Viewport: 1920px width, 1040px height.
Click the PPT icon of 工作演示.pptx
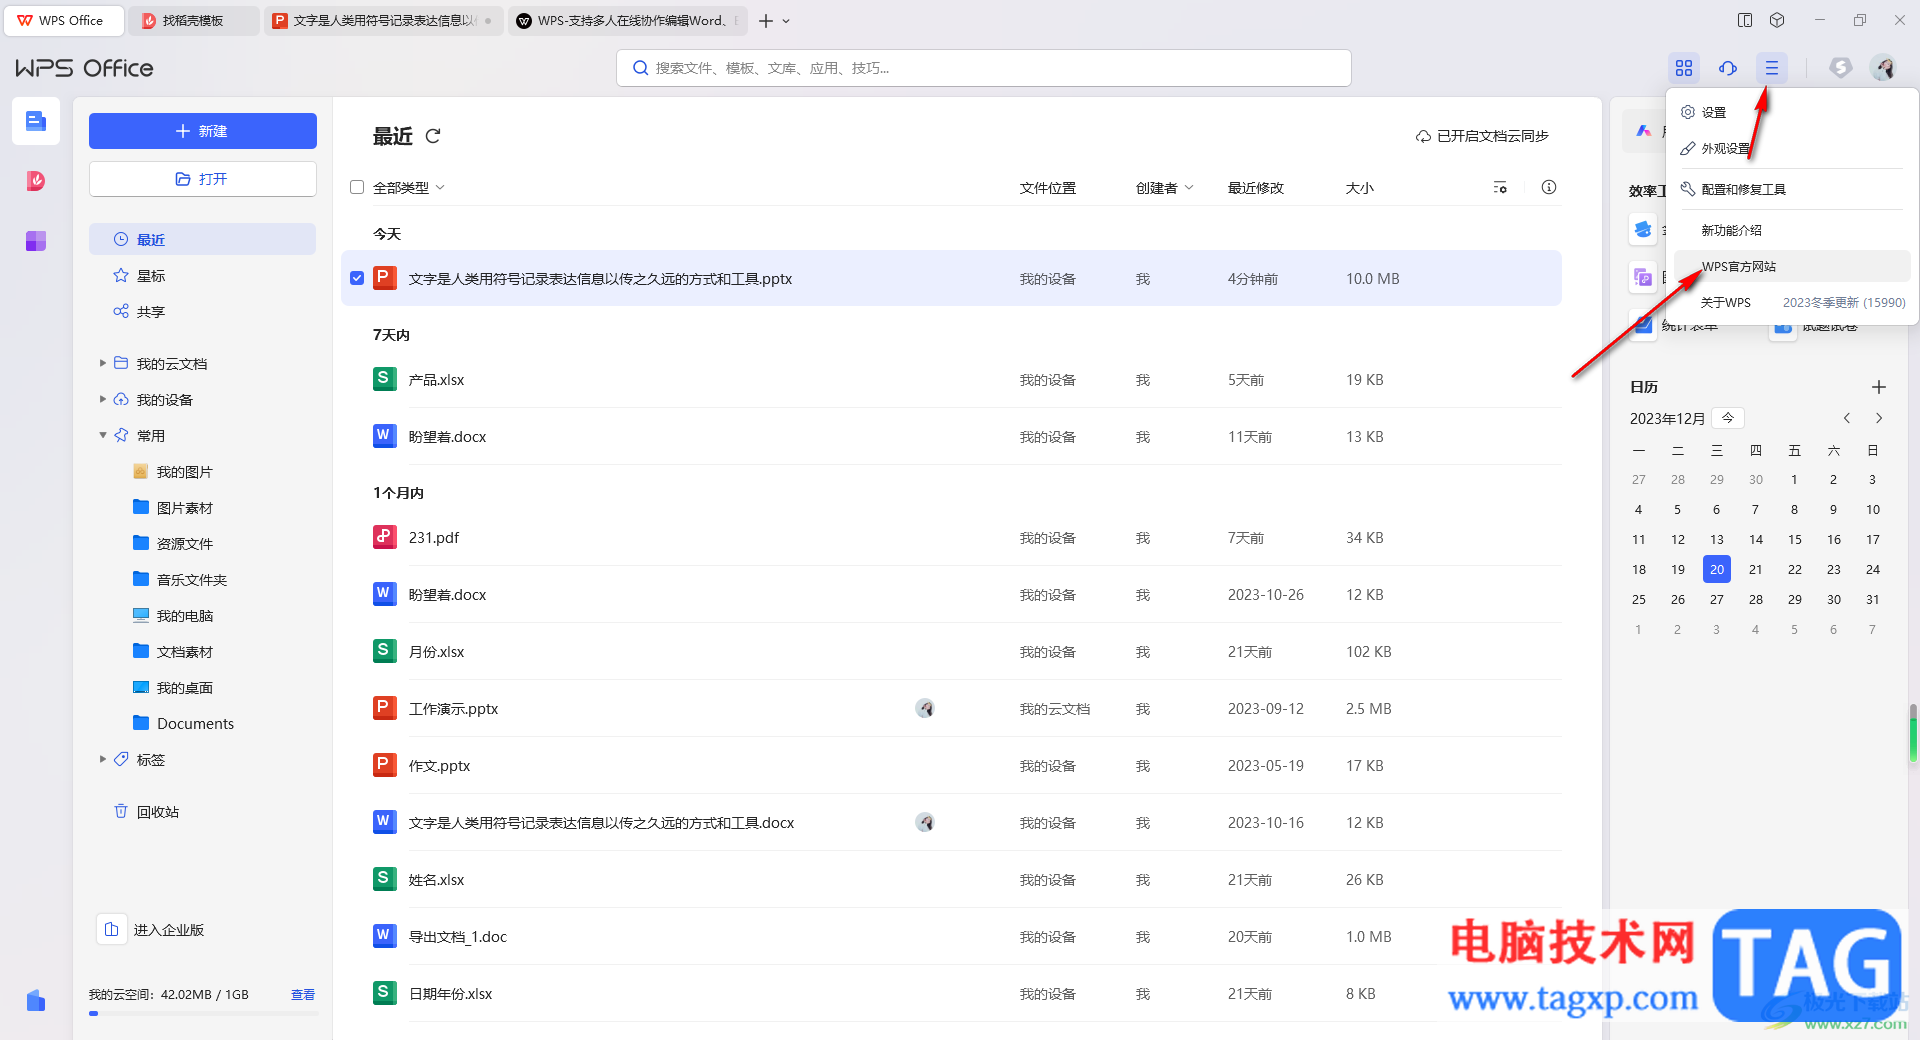point(384,708)
